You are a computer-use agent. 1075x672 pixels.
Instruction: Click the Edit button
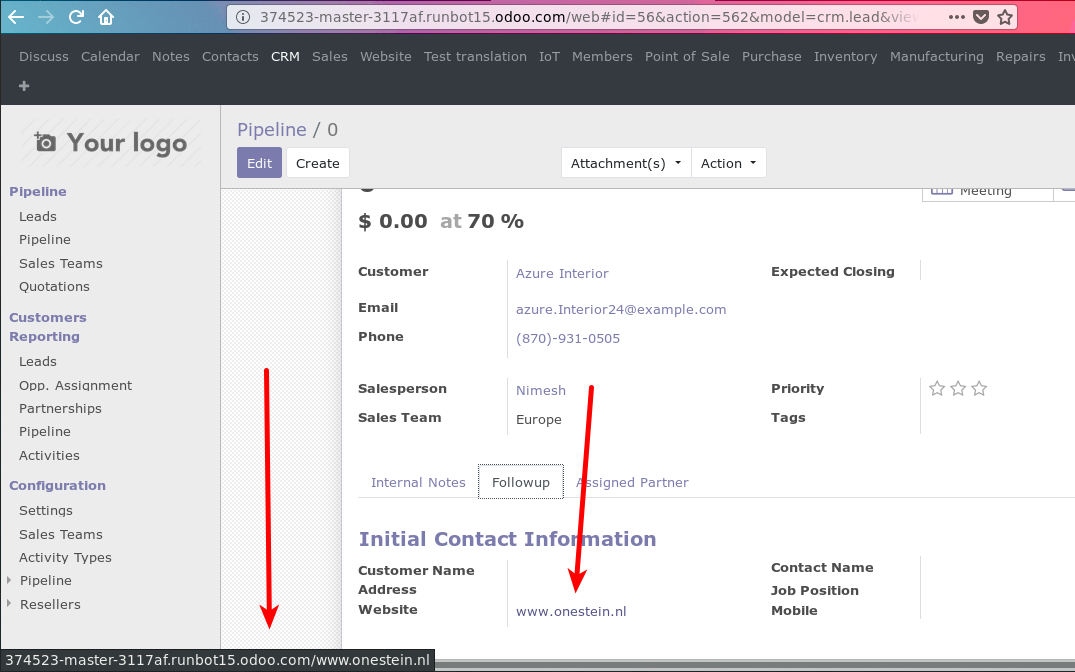click(259, 162)
